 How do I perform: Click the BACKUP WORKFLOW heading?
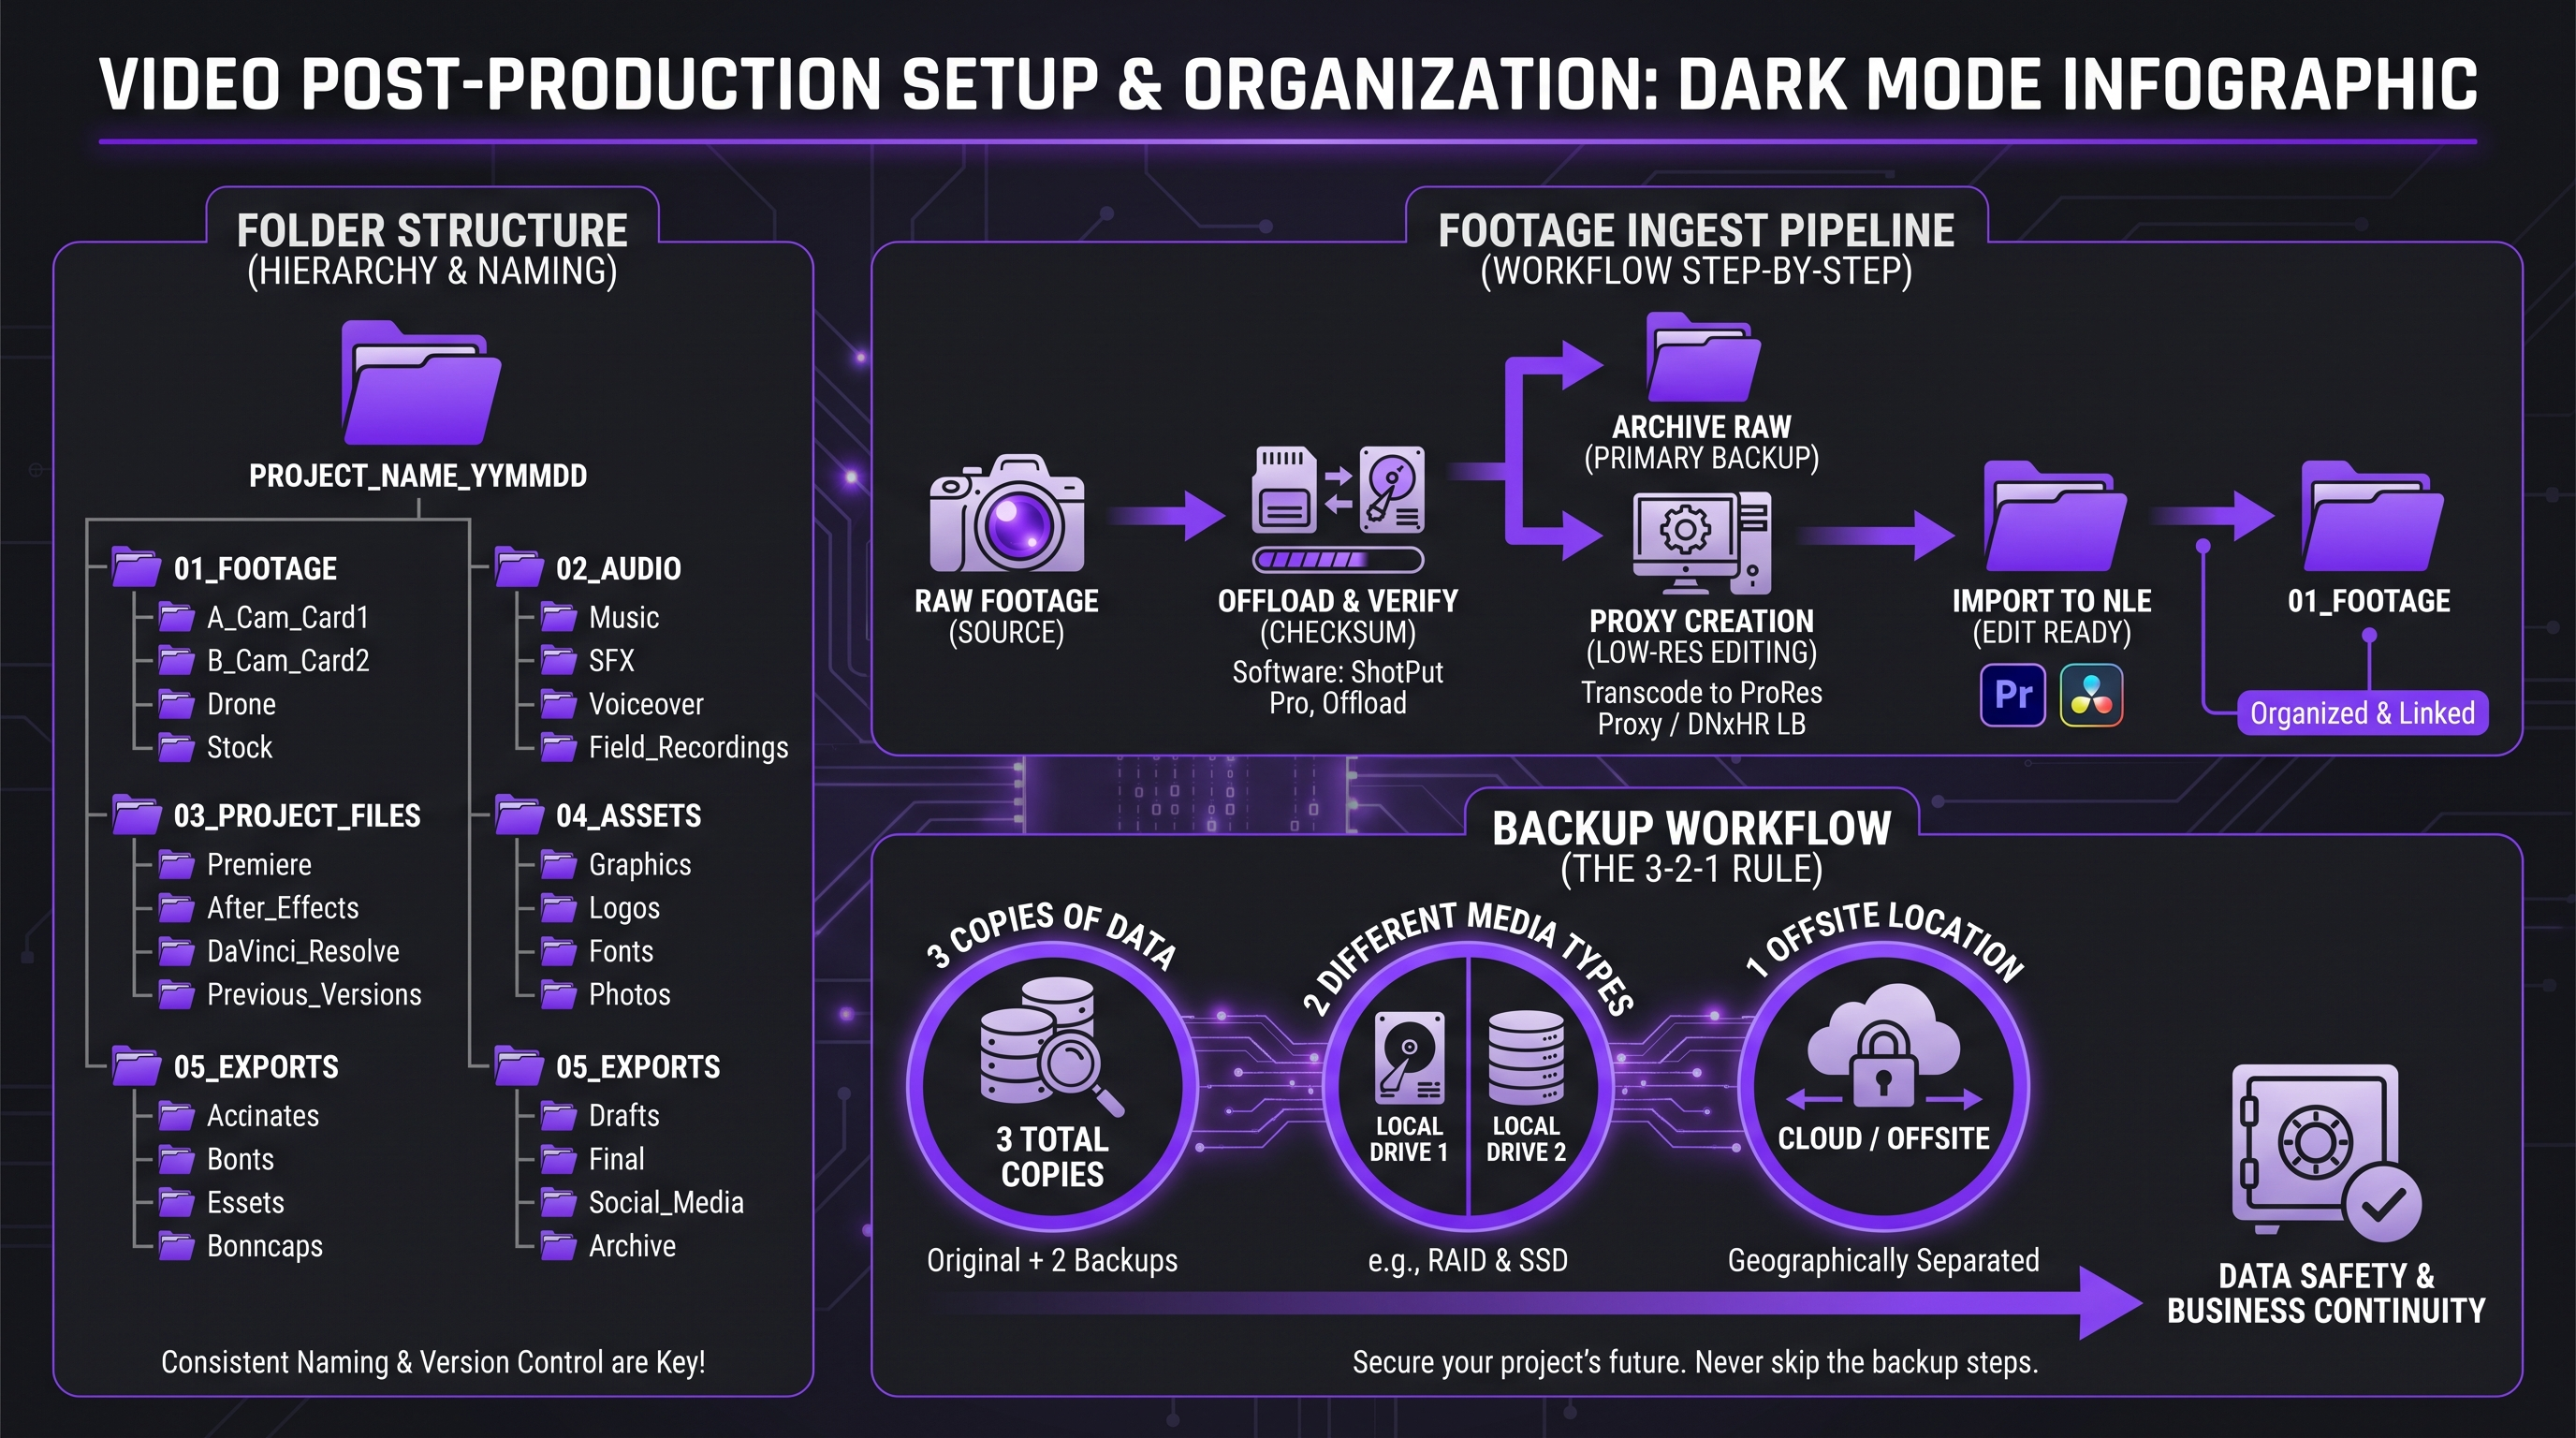pyautogui.click(x=1692, y=828)
